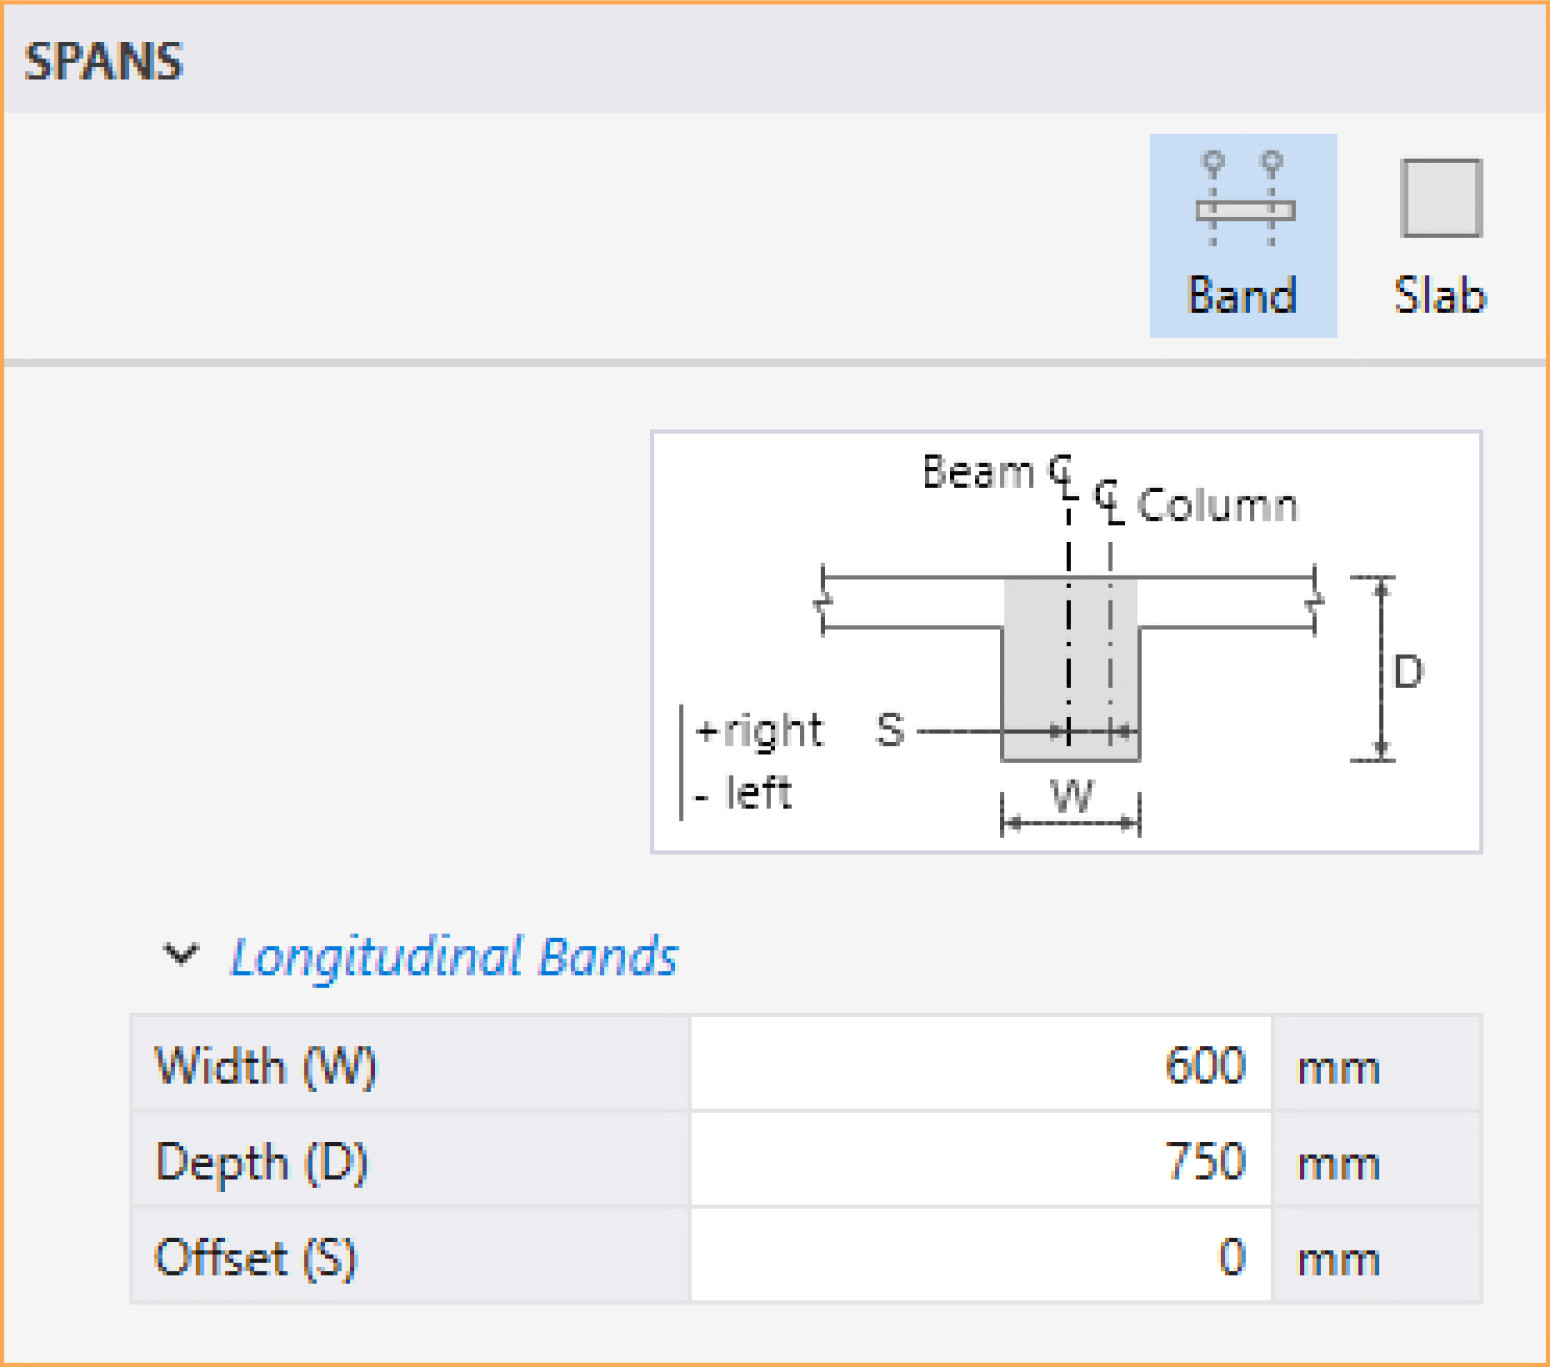1550x1367 pixels.
Task: Collapse the Longitudinal Bands chevron
Action: coord(181,955)
